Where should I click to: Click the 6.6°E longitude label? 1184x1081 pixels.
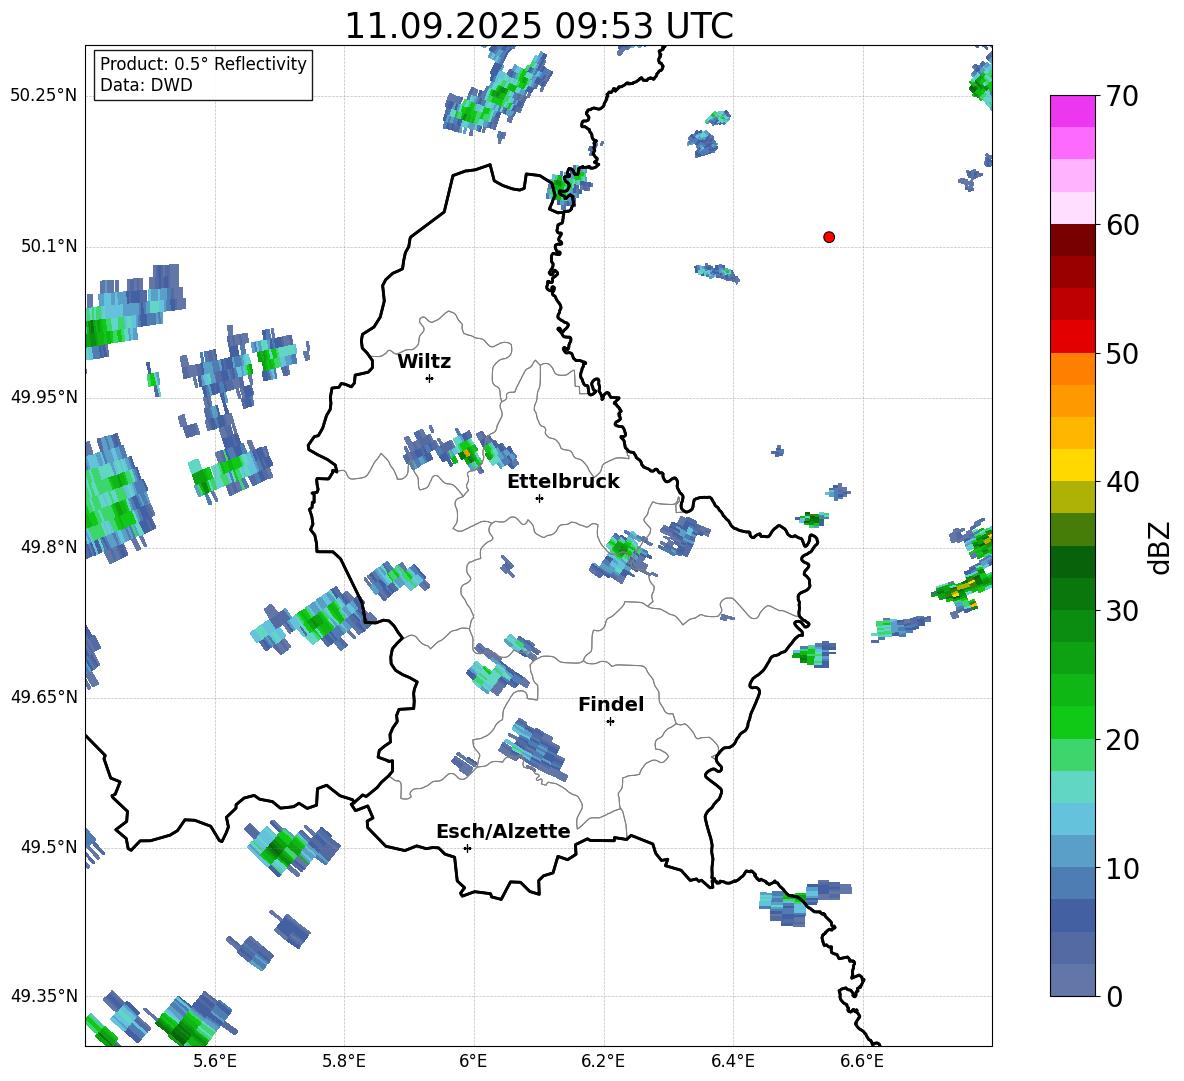(x=862, y=1061)
